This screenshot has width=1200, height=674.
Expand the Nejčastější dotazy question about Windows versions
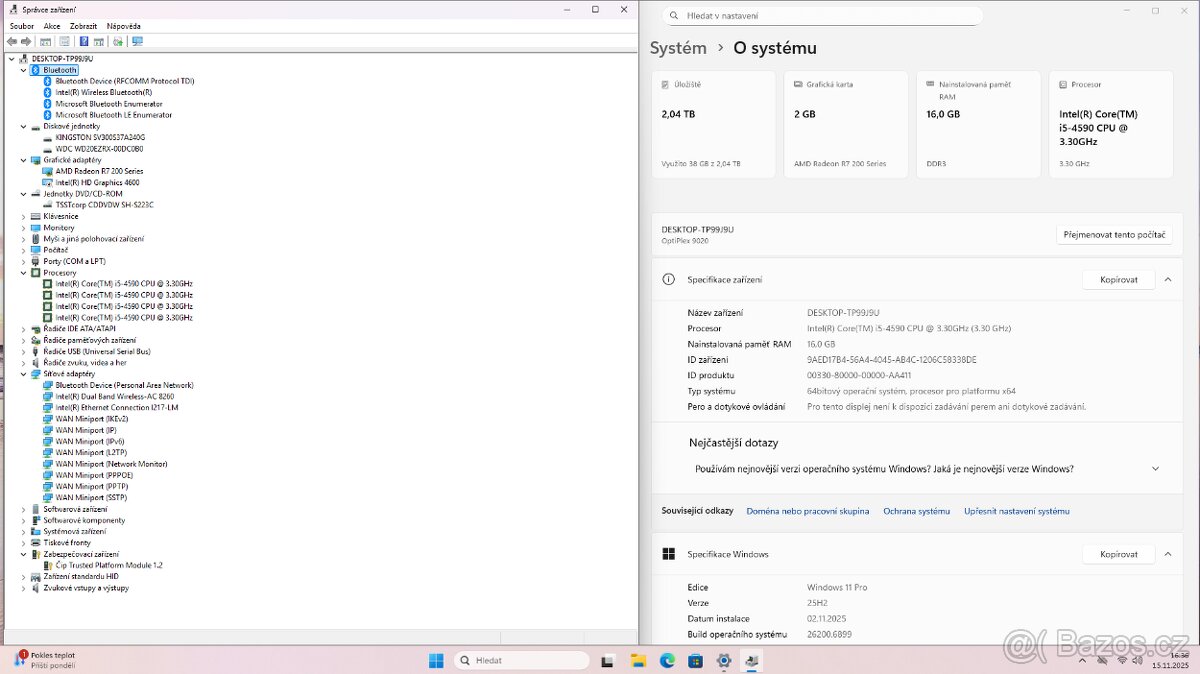[1155, 468]
